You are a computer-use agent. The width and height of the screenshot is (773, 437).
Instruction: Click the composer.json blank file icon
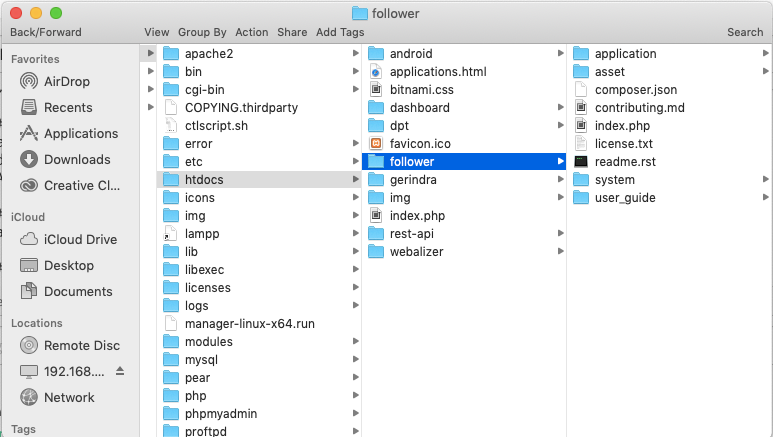pos(581,89)
